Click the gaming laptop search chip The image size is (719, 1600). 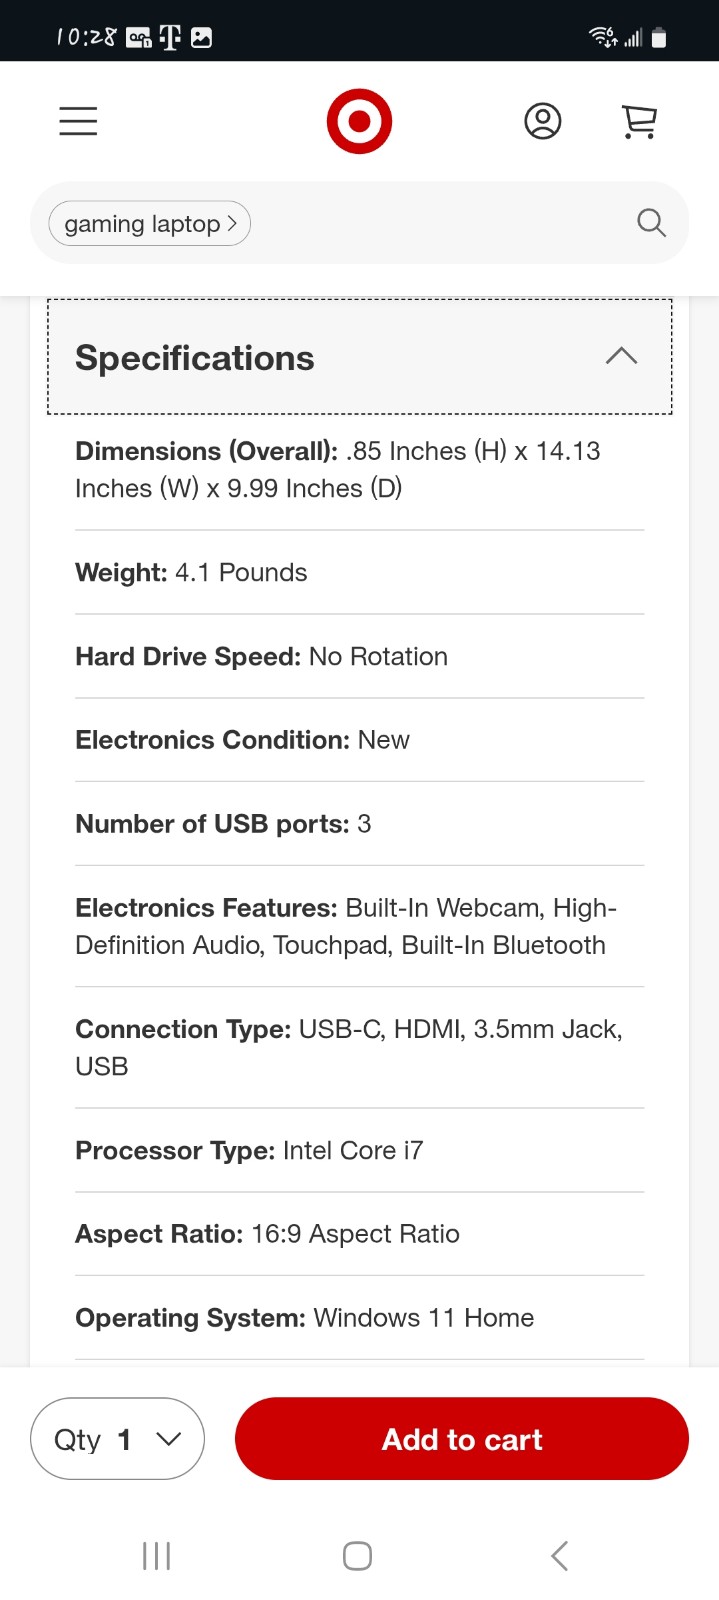(x=150, y=224)
